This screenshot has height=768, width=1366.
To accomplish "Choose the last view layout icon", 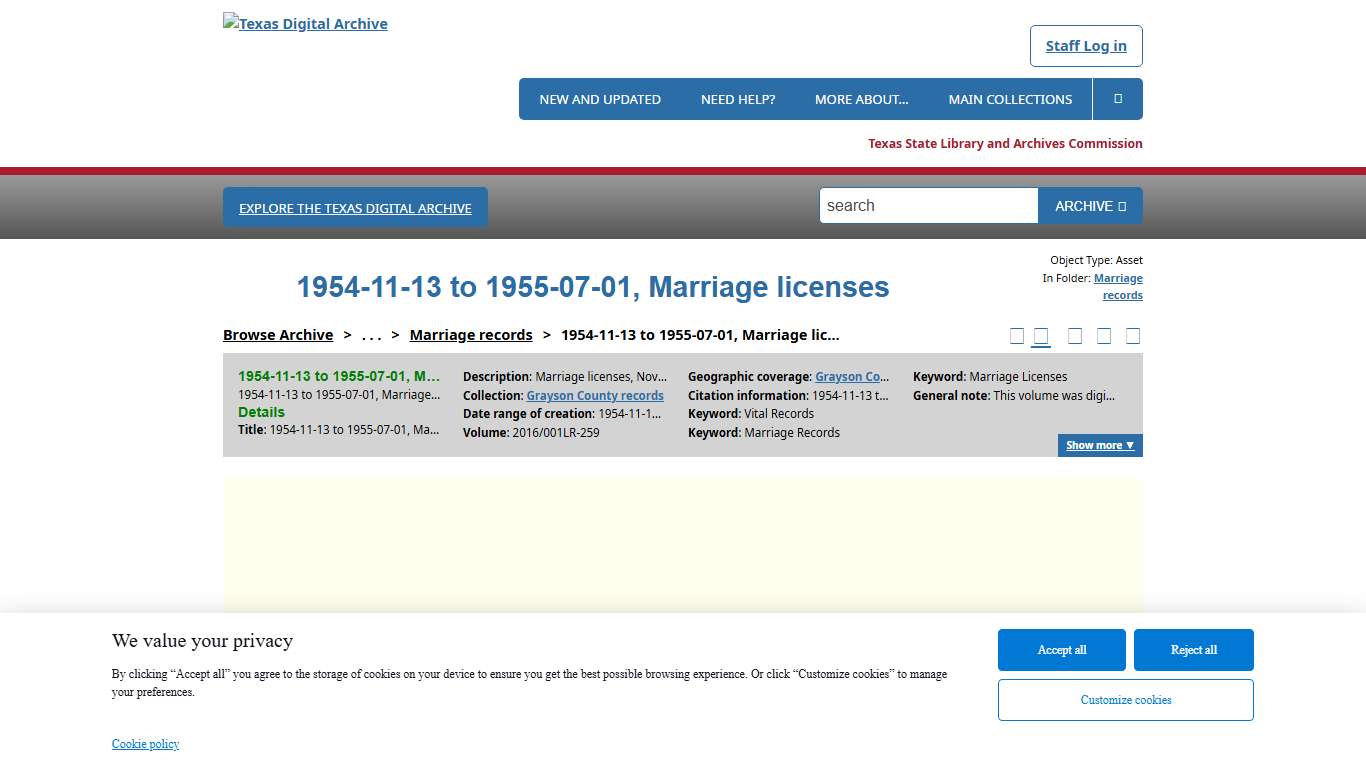I will point(1133,335).
